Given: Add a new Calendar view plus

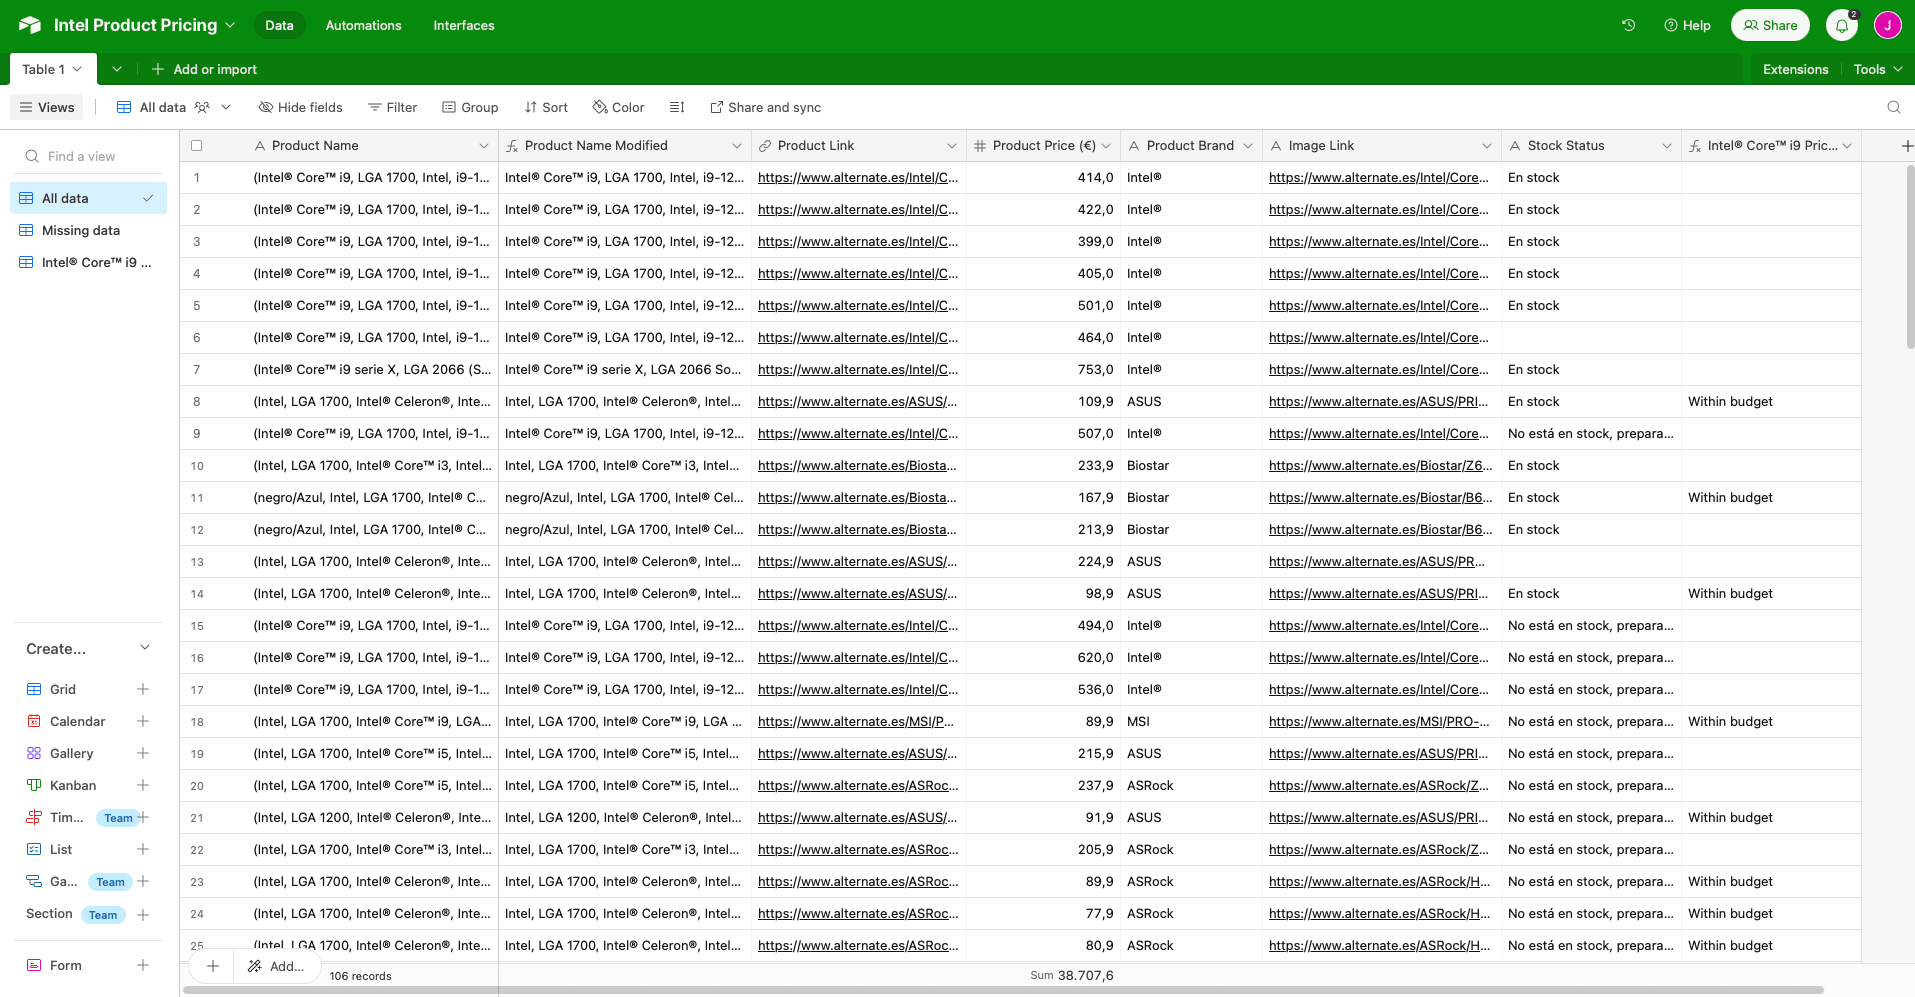Looking at the screenshot, I should [x=143, y=721].
